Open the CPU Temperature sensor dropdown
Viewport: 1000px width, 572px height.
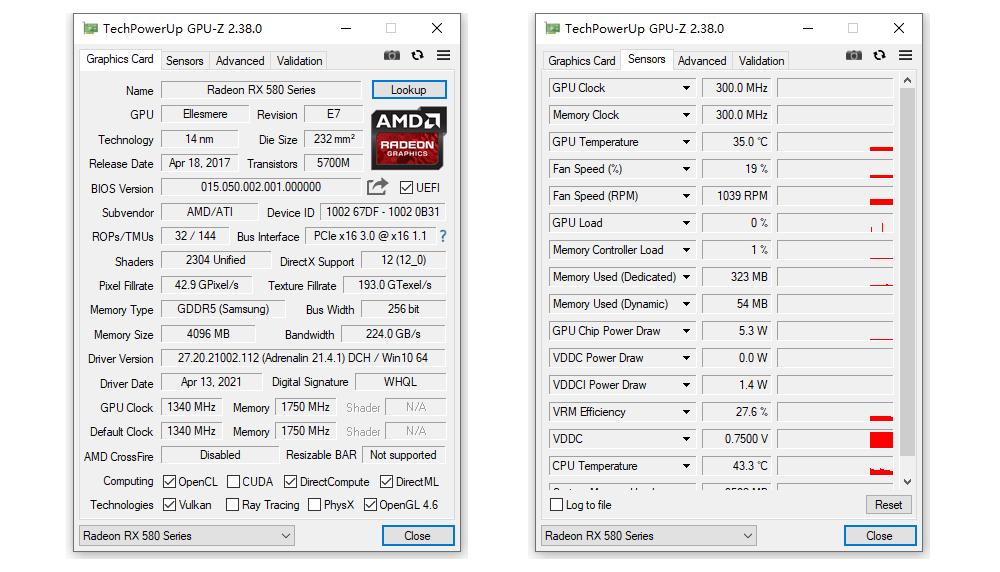pyautogui.click(x=686, y=466)
